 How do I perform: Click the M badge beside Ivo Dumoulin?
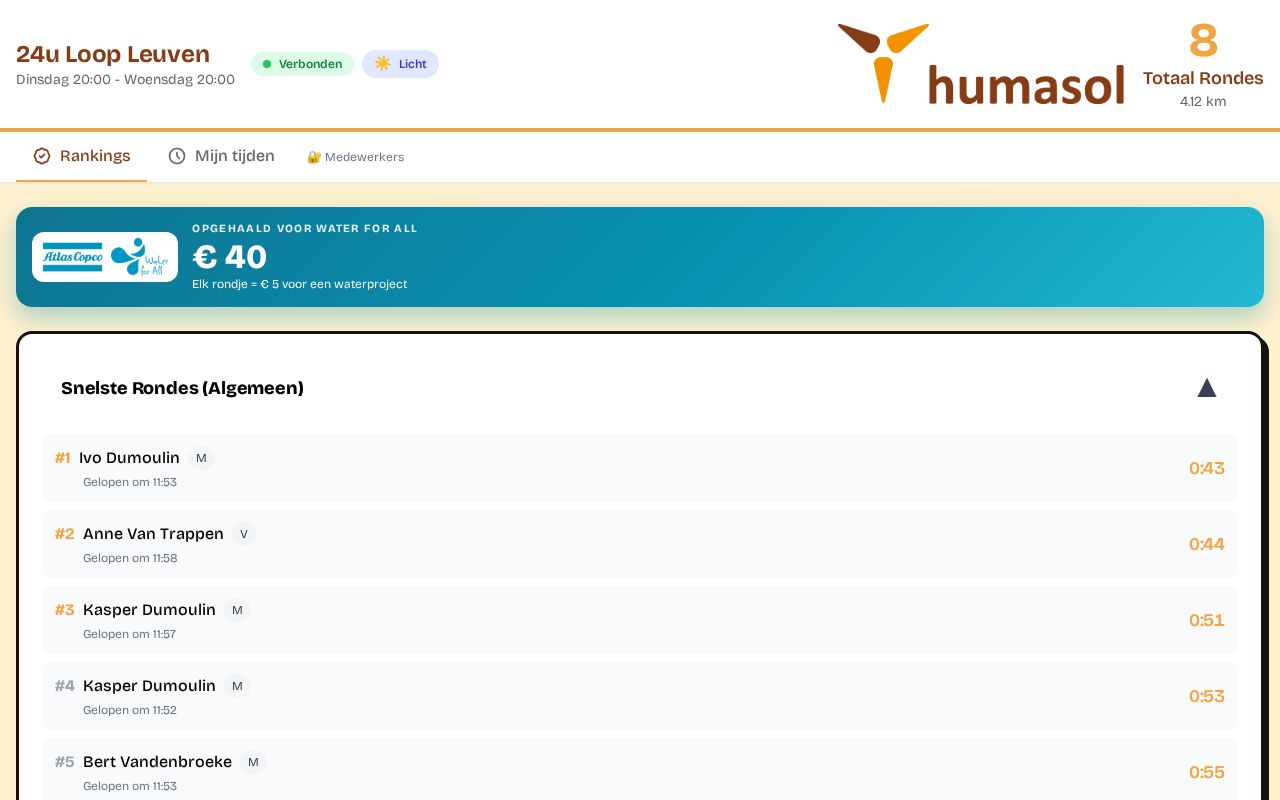(201, 458)
